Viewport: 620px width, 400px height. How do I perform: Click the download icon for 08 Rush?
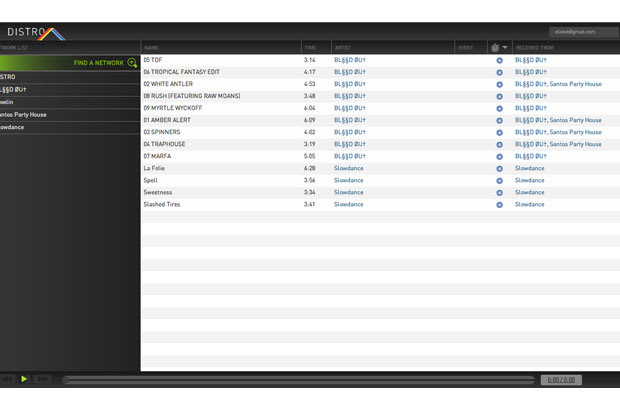click(x=499, y=96)
